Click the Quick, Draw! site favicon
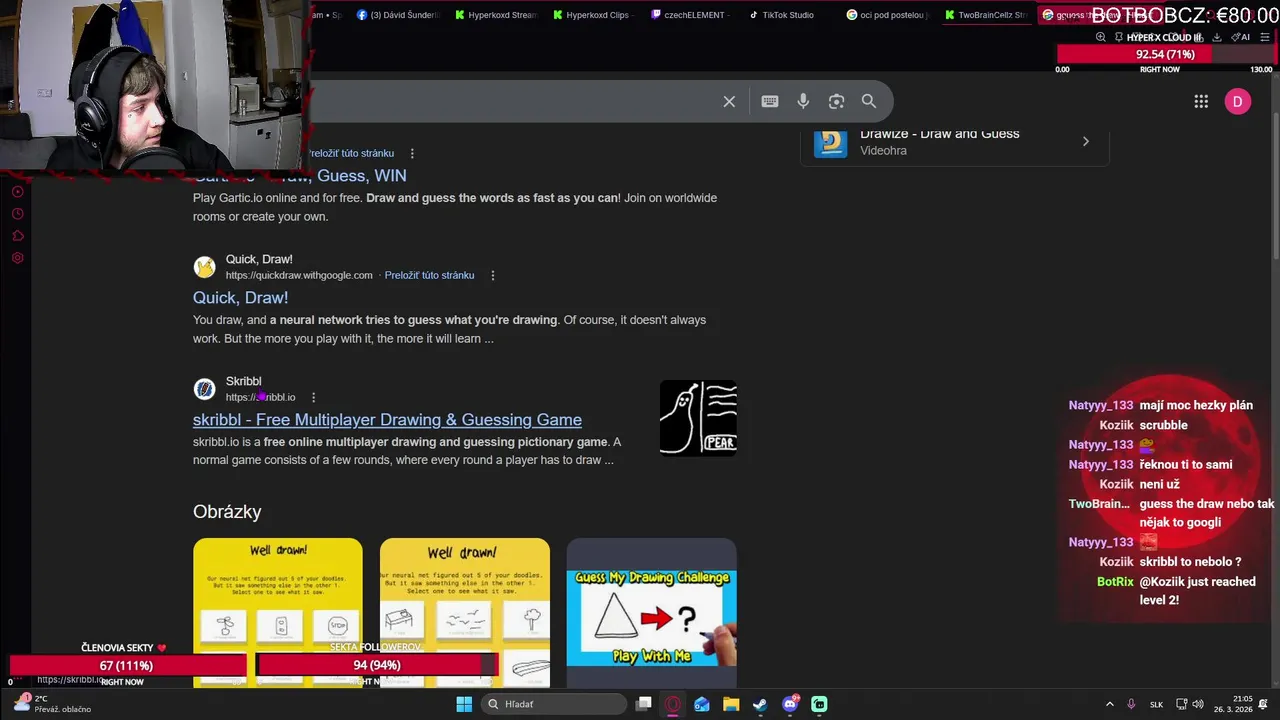The height and width of the screenshot is (720, 1280). (x=204, y=267)
